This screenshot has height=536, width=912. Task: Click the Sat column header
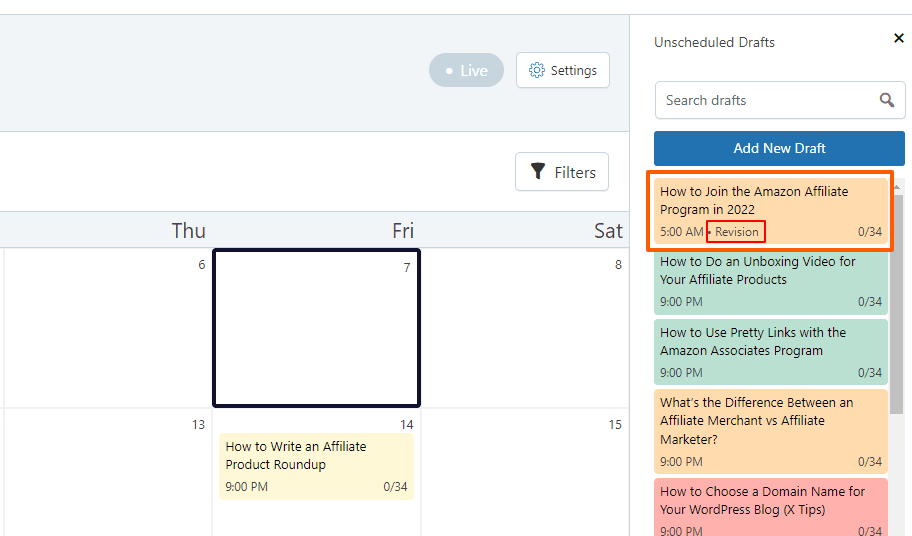tap(608, 231)
